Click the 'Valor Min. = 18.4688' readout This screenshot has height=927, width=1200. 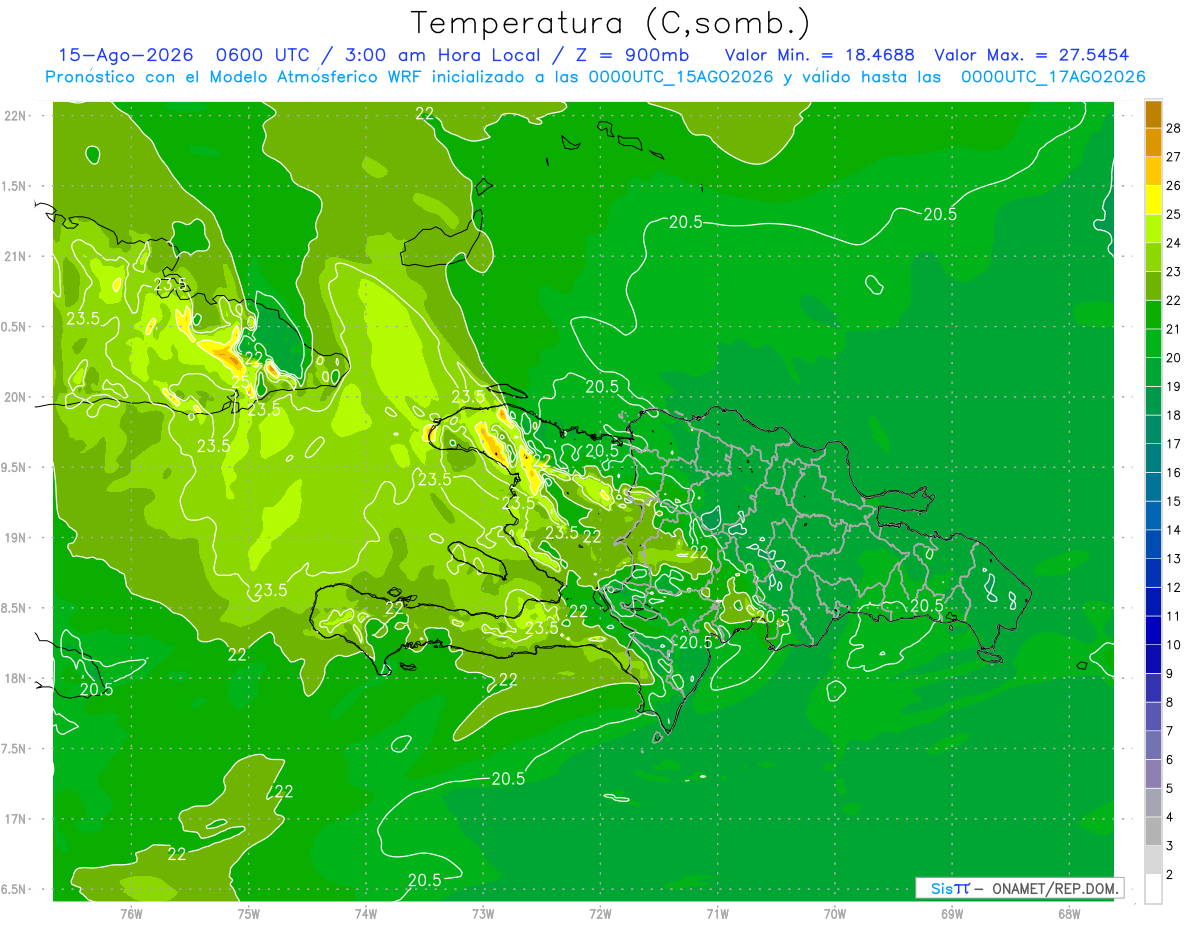819,55
